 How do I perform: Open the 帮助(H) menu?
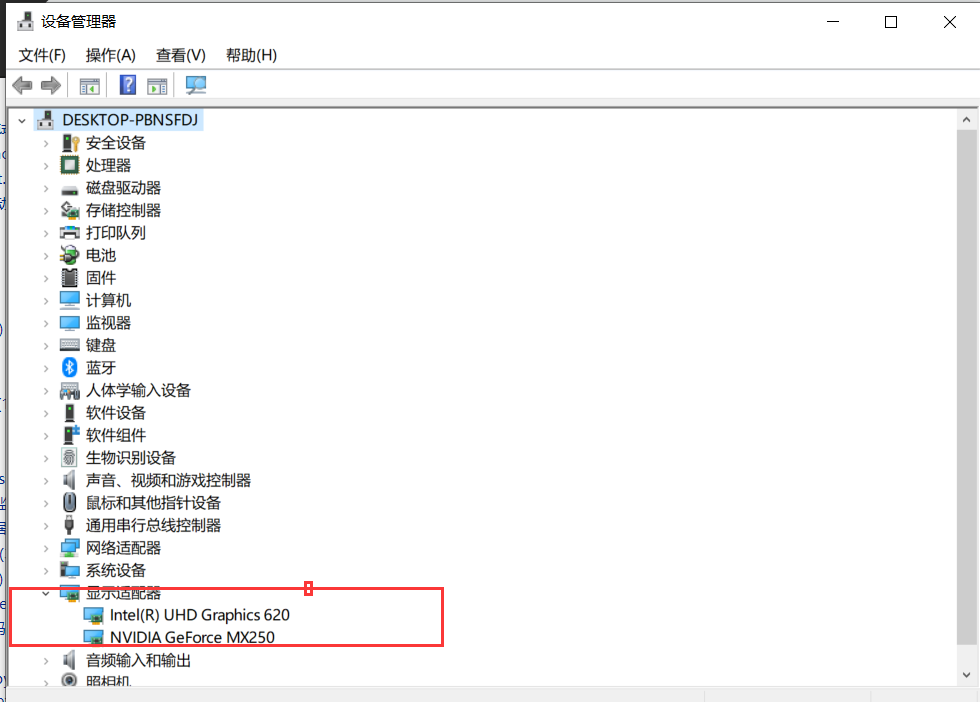251,55
